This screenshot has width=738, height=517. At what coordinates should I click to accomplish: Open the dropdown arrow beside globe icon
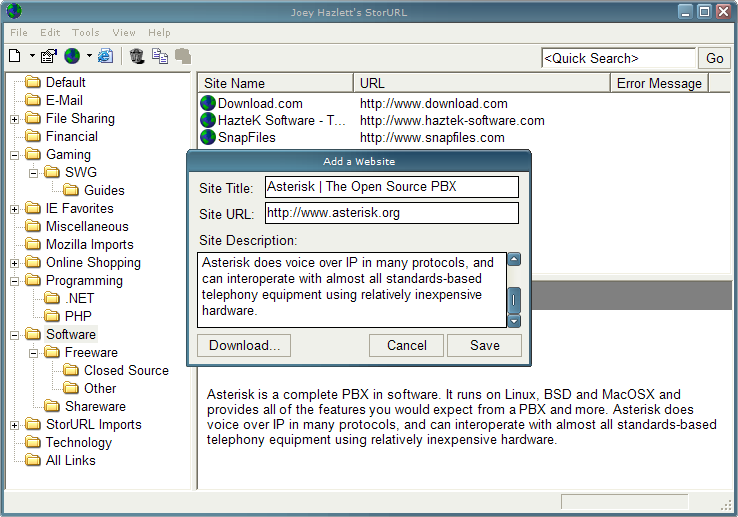coord(89,57)
